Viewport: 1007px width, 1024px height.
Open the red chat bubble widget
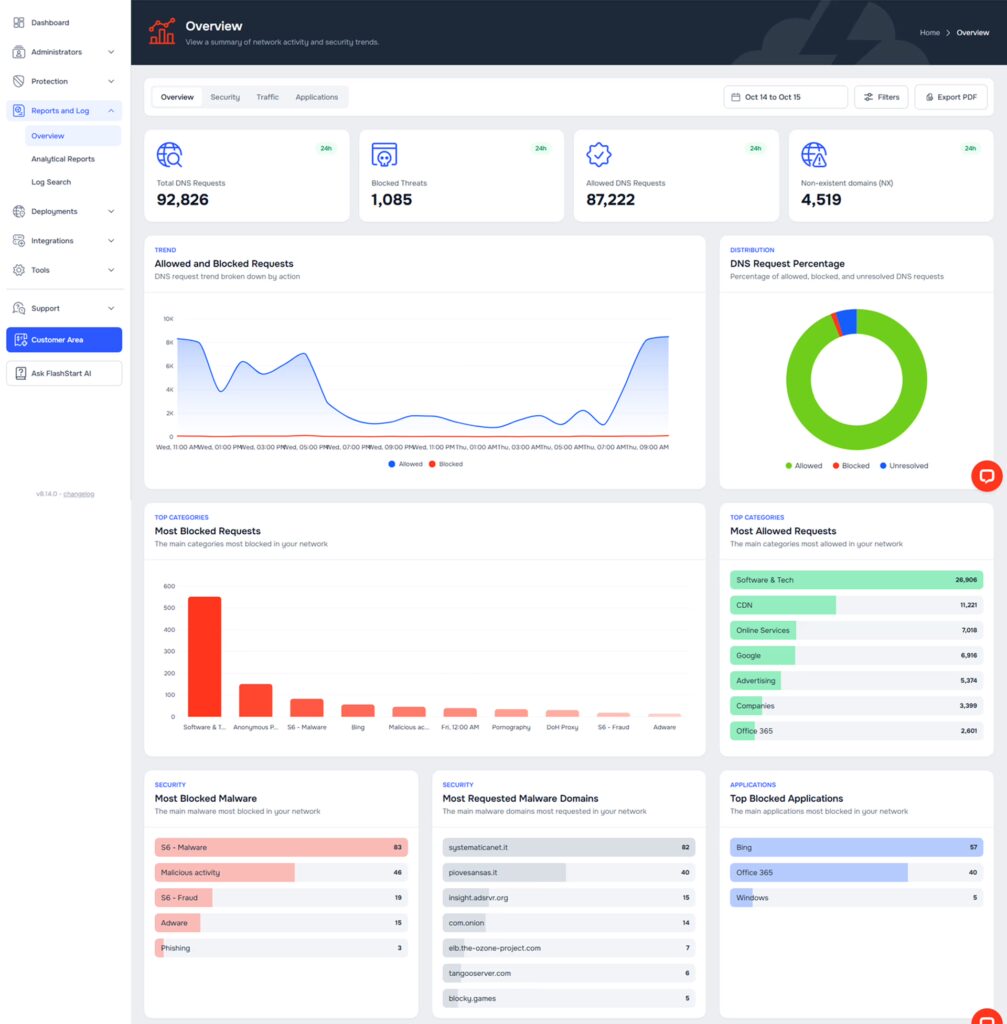(x=986, y=475)
